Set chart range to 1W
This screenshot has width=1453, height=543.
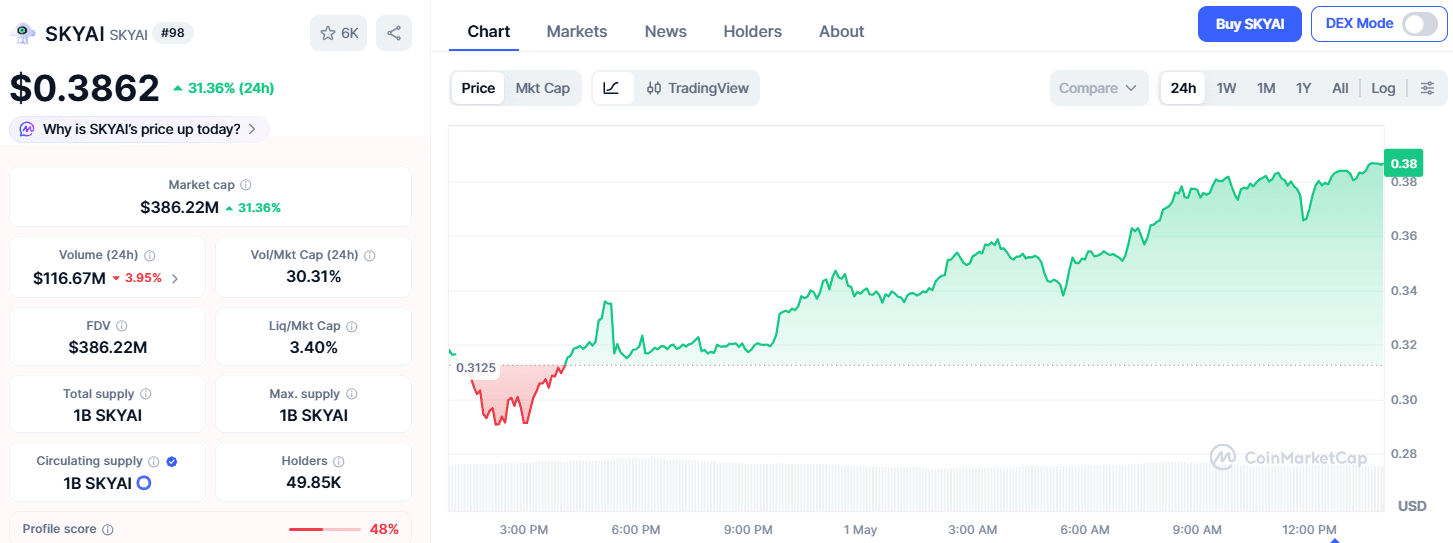(1226, 88)
